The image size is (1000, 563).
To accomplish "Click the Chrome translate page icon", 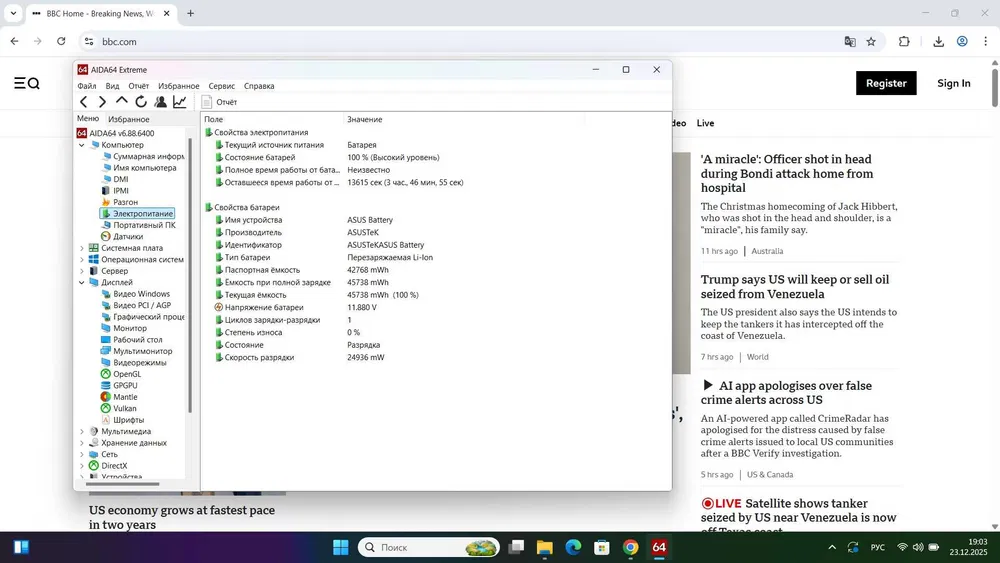I will coord(850,41).
